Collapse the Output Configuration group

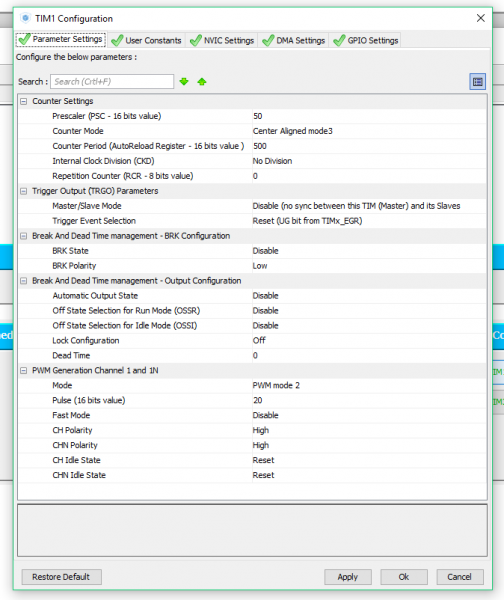click(24, 281)
